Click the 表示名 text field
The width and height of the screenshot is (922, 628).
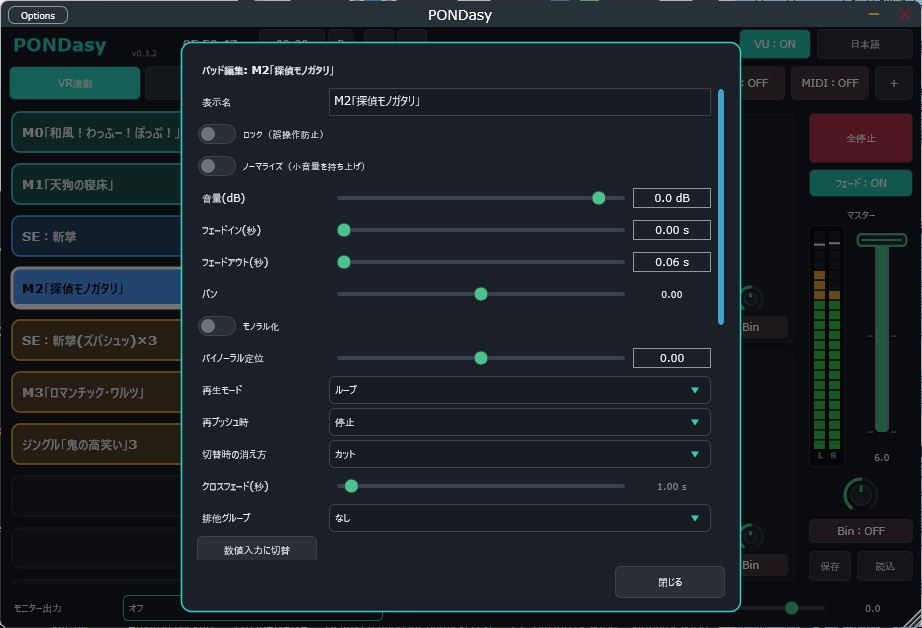pos(519,102)
